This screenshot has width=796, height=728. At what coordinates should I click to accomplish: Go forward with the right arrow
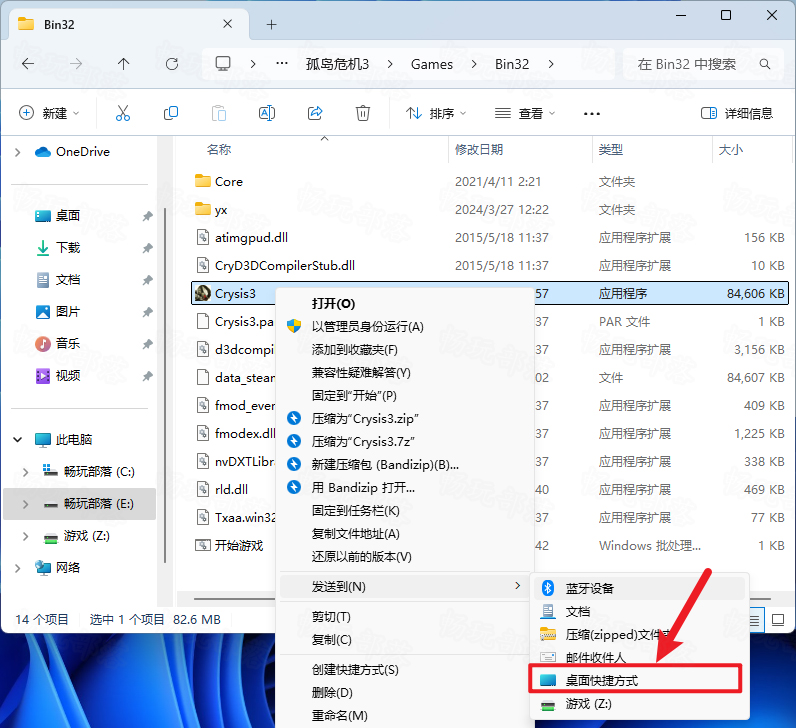click(x=76, y=64)
